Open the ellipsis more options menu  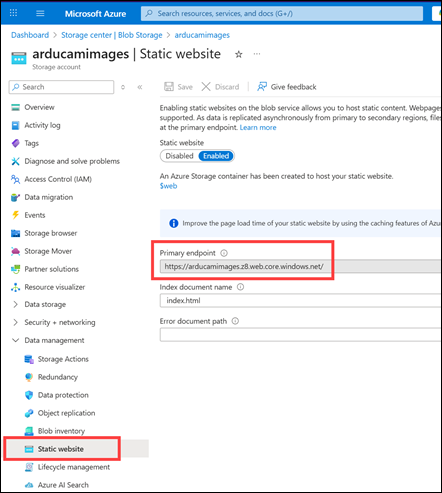pos(257,54)
